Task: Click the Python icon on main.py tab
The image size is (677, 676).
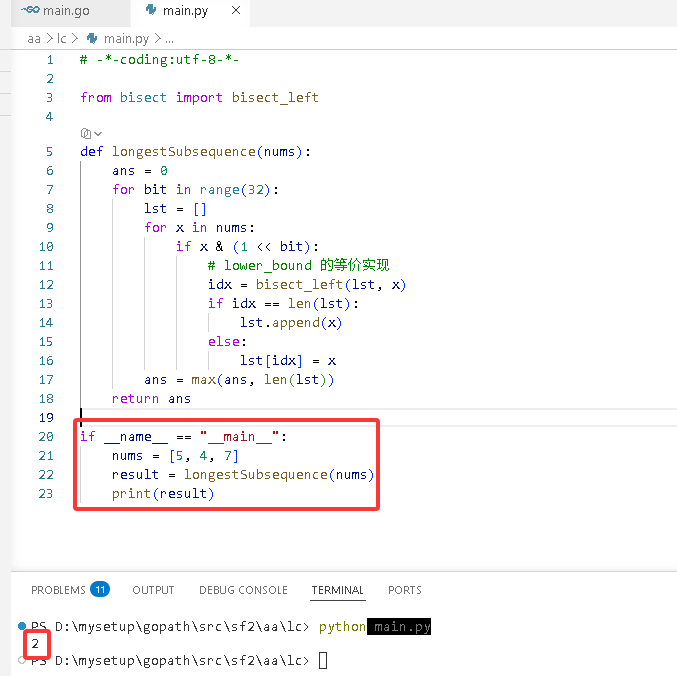Action: (x=151, y=9)
